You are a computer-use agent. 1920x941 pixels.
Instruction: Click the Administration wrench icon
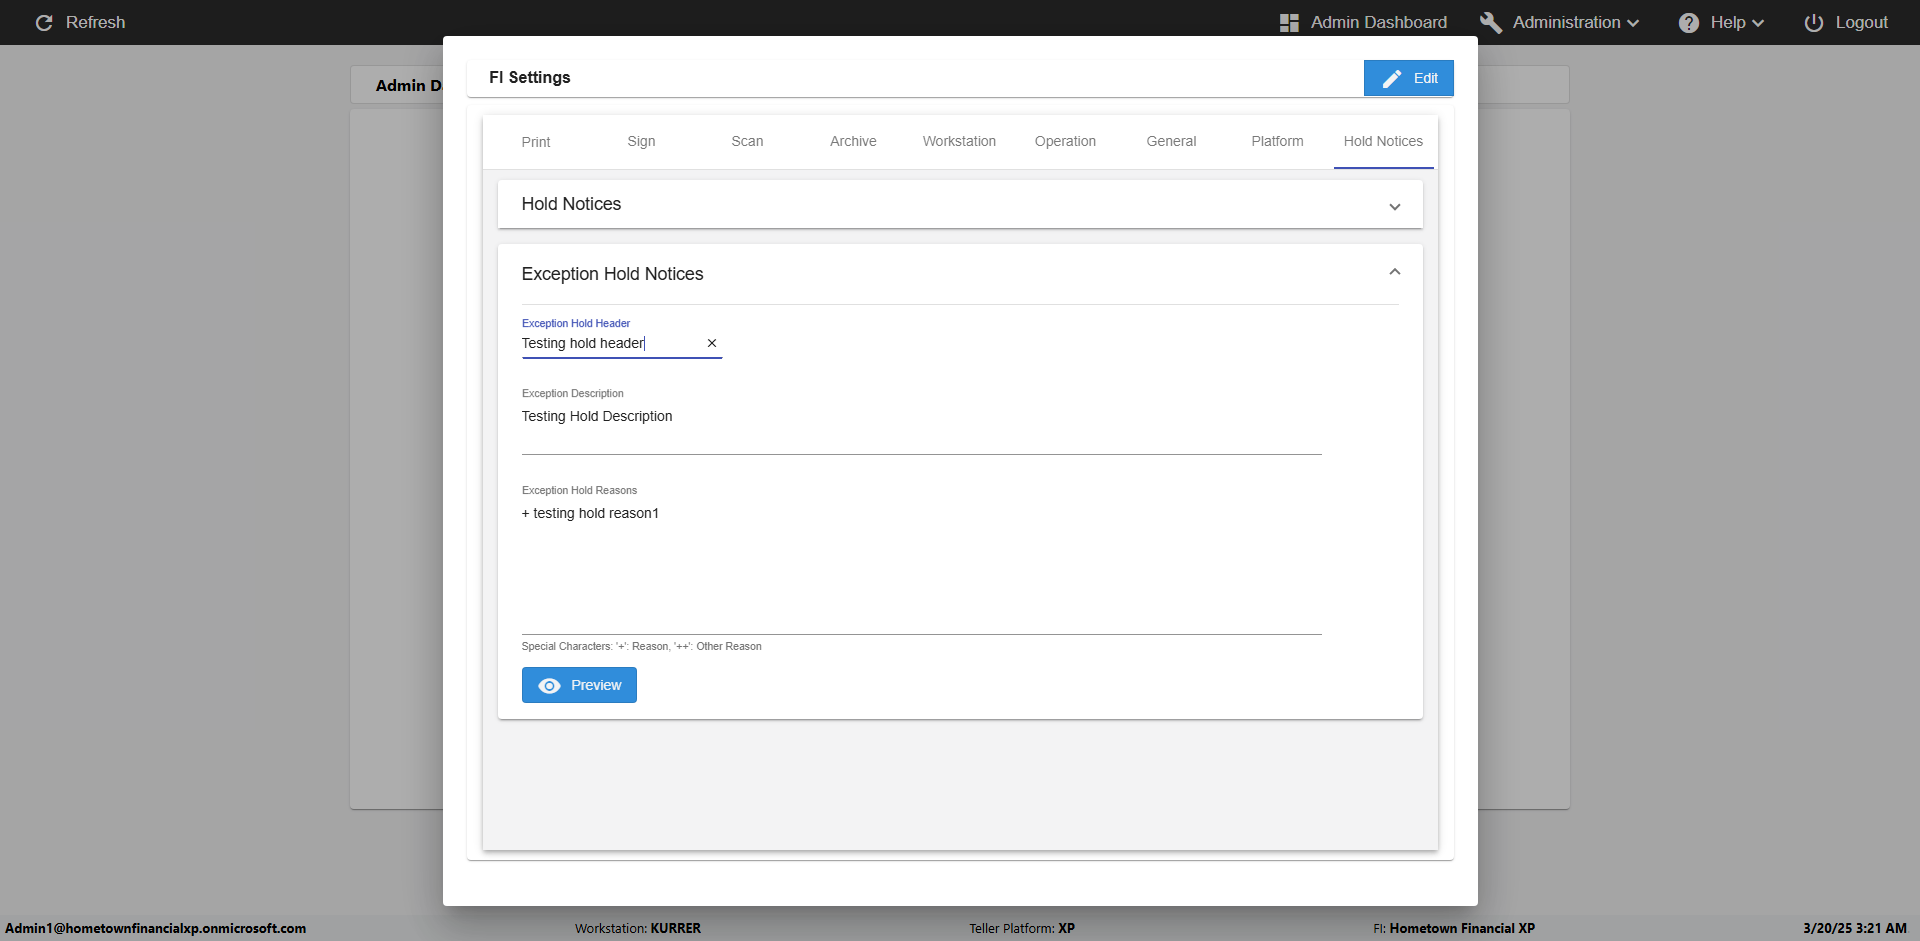[1490, 23]
